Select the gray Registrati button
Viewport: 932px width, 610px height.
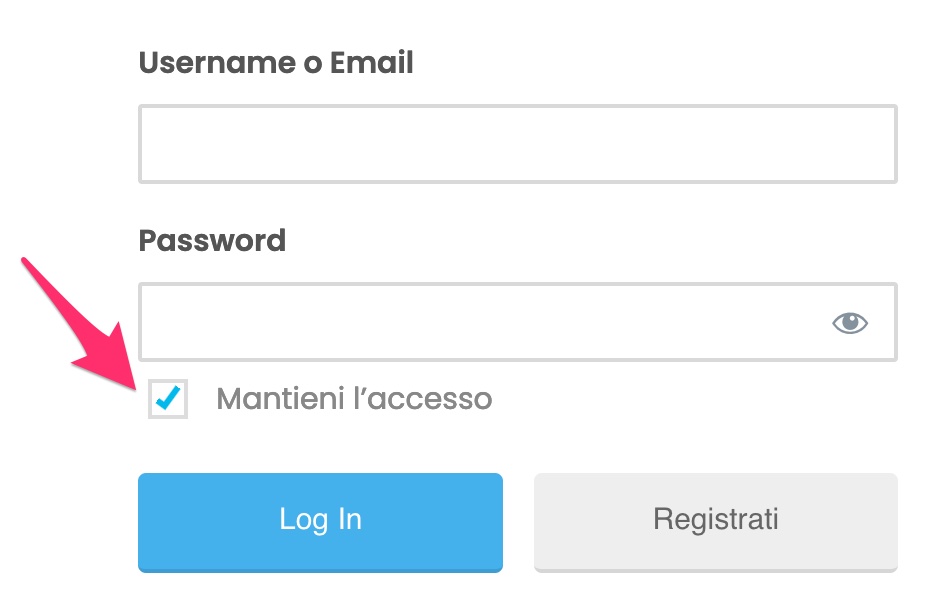[x=716, y=522]
